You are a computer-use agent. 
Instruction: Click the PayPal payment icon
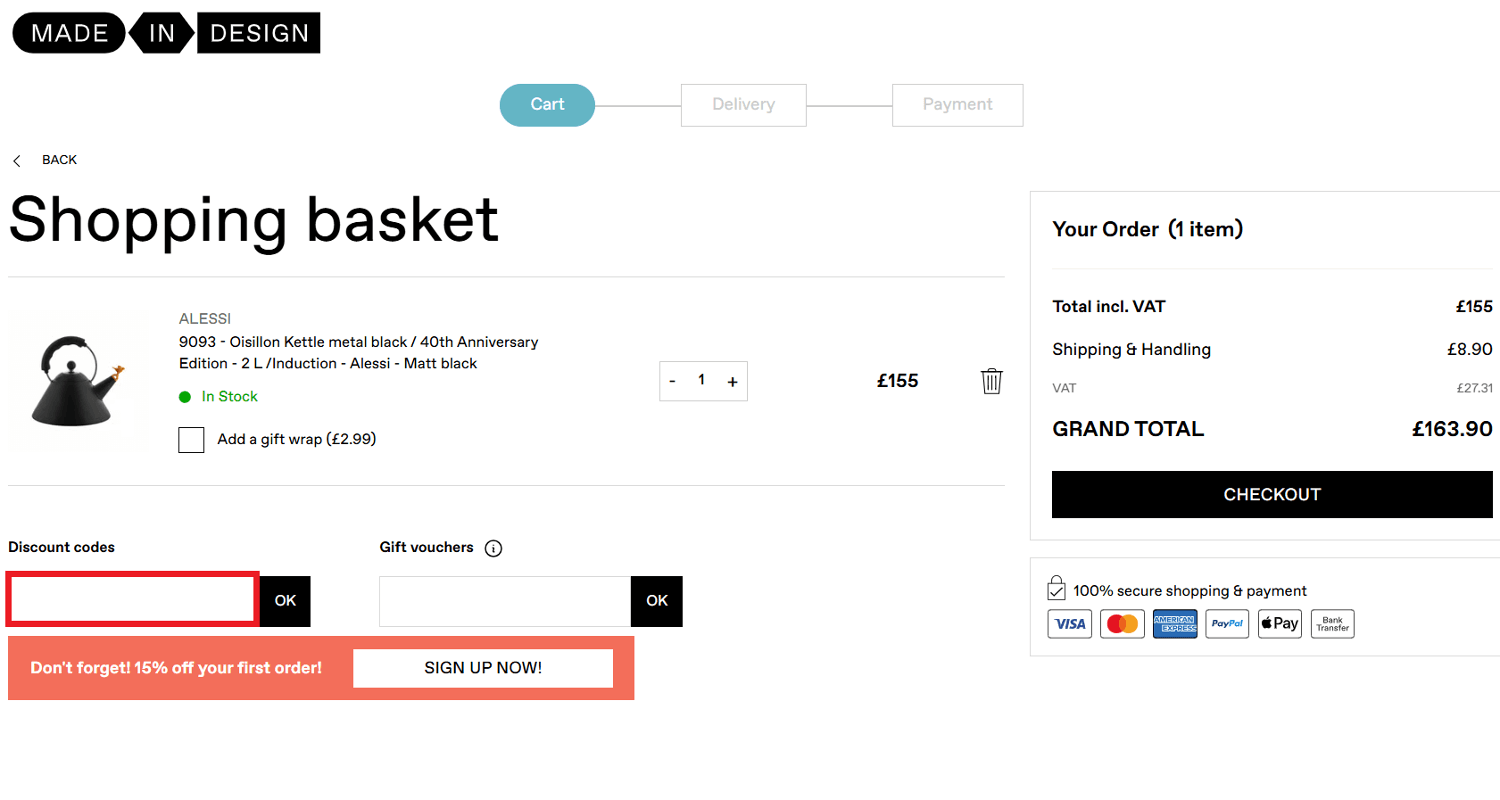tap(1227, 624)
